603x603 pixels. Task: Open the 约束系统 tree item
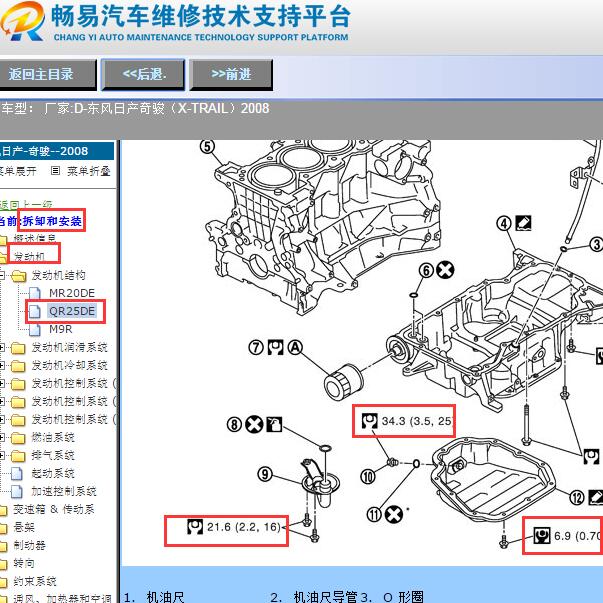[35, 581]
